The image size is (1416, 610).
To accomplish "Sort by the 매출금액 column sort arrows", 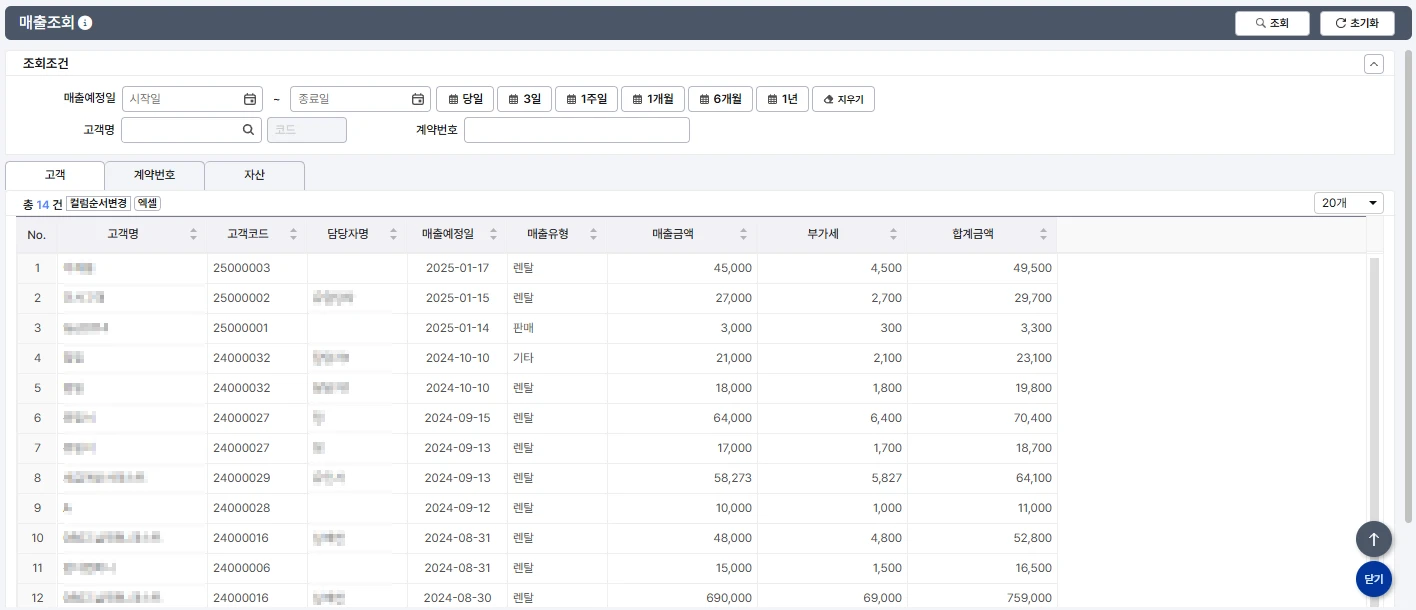I will coord(743,235).
